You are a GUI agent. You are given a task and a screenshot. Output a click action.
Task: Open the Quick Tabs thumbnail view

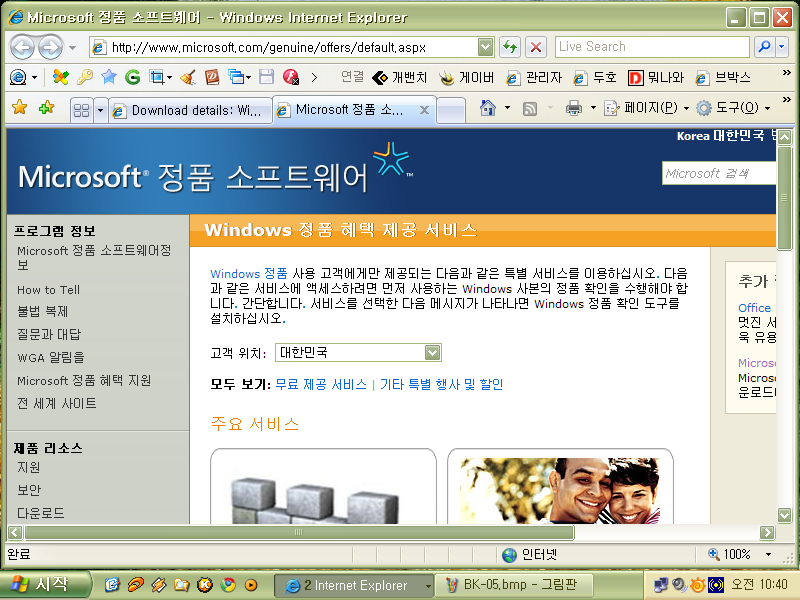(82, 110)
